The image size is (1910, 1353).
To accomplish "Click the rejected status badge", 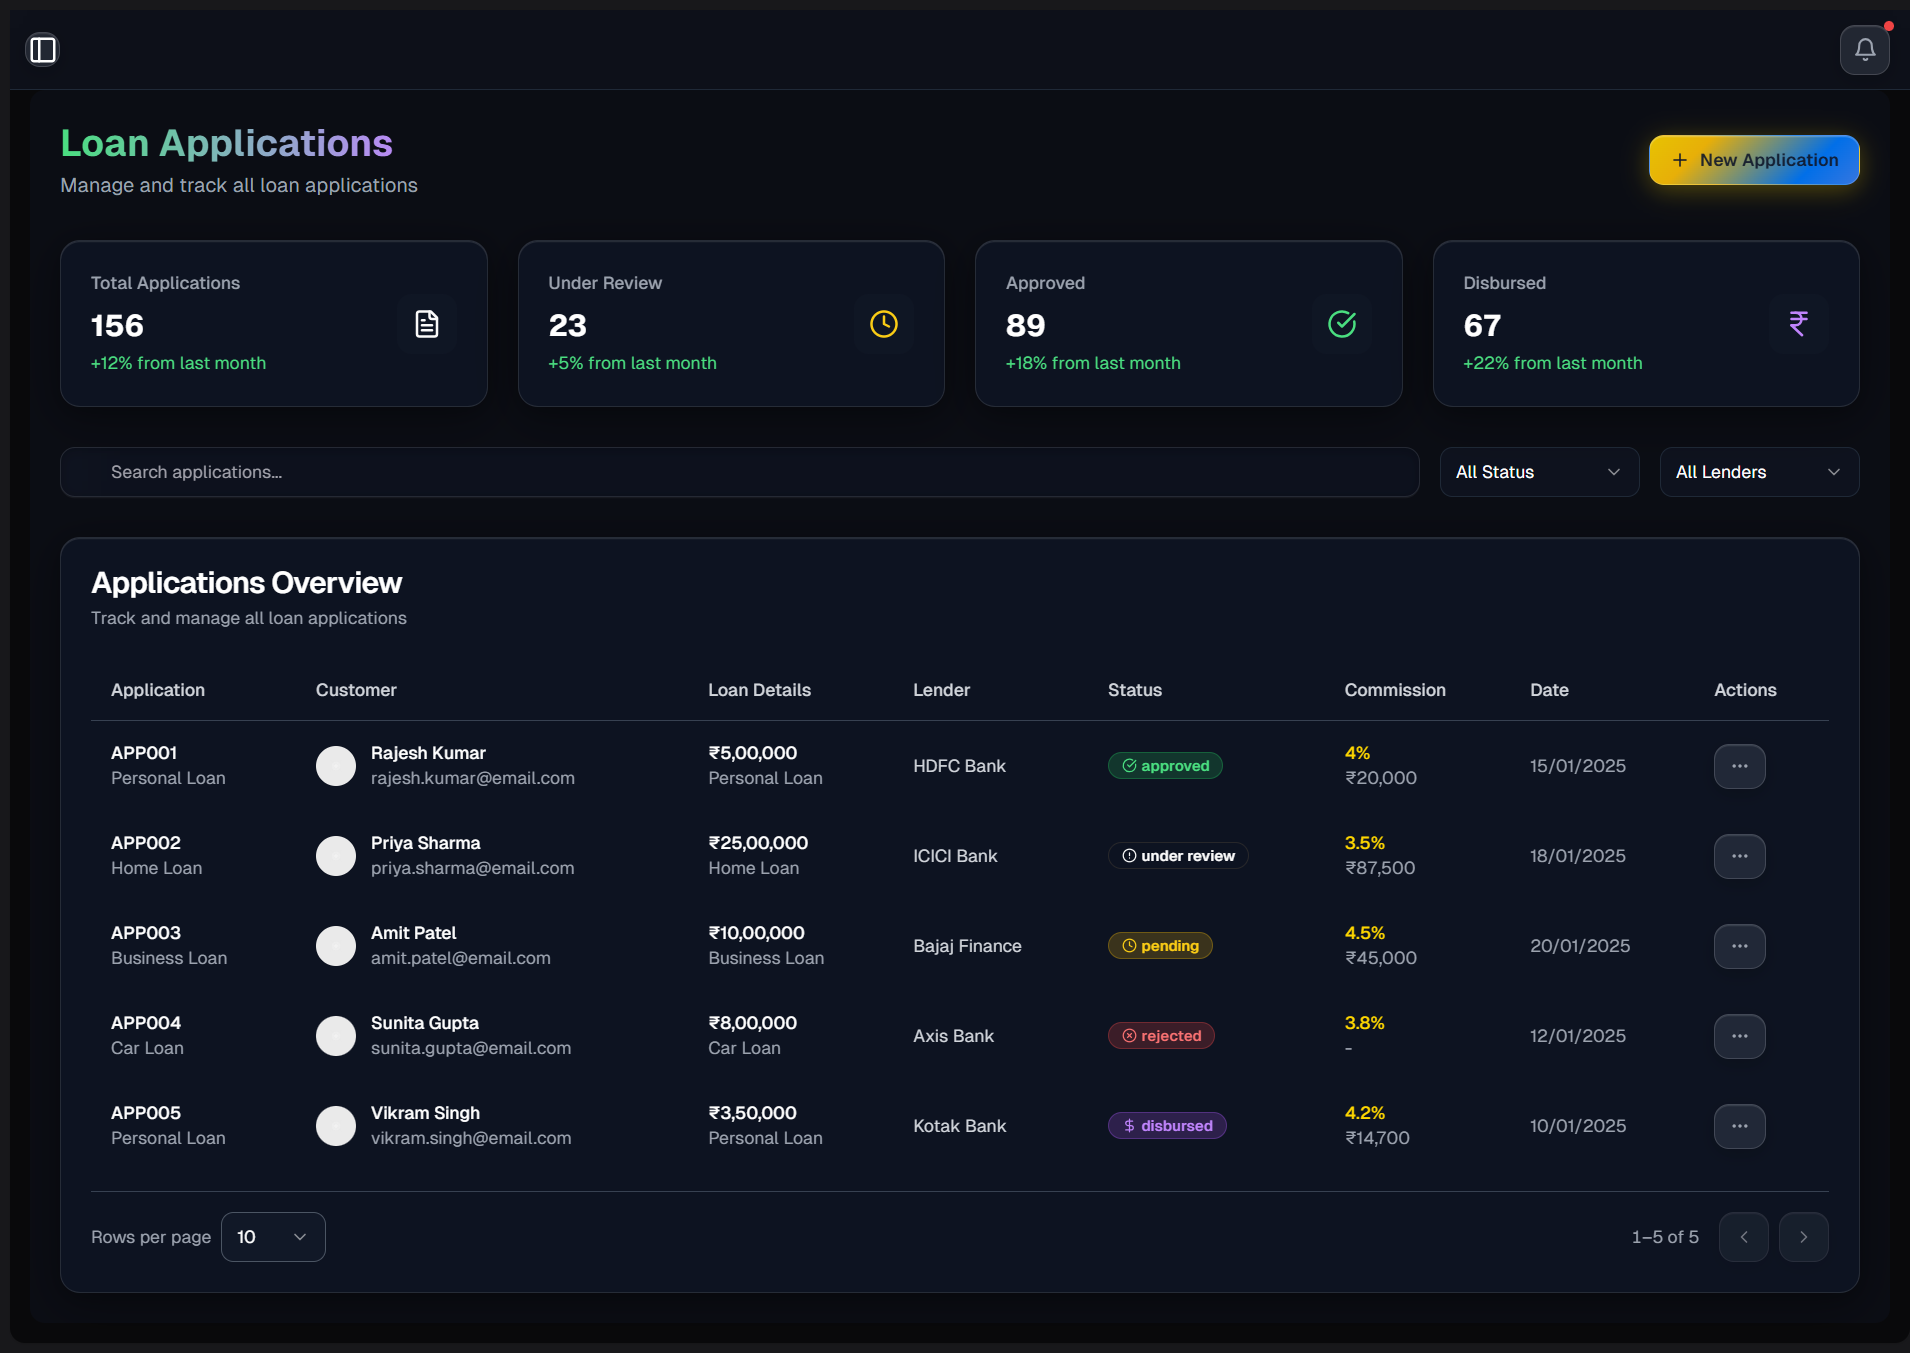I will (1161, 1036).
